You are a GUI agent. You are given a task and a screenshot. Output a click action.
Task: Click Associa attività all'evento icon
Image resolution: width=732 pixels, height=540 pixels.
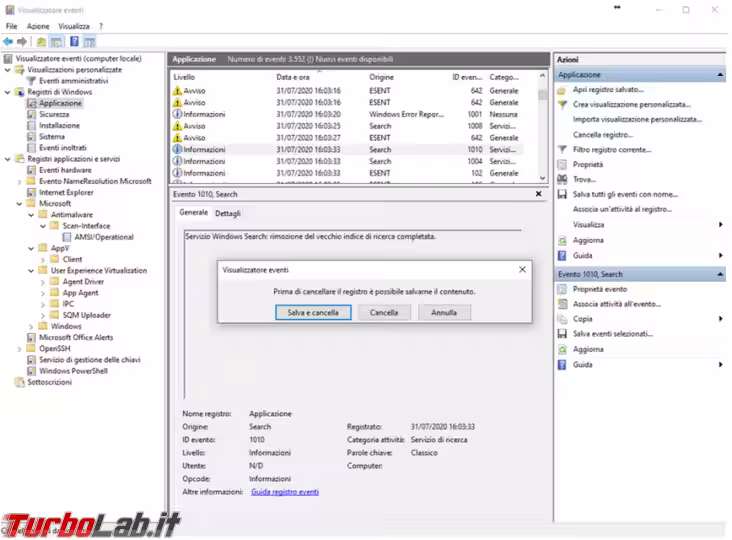click(562, 304)
